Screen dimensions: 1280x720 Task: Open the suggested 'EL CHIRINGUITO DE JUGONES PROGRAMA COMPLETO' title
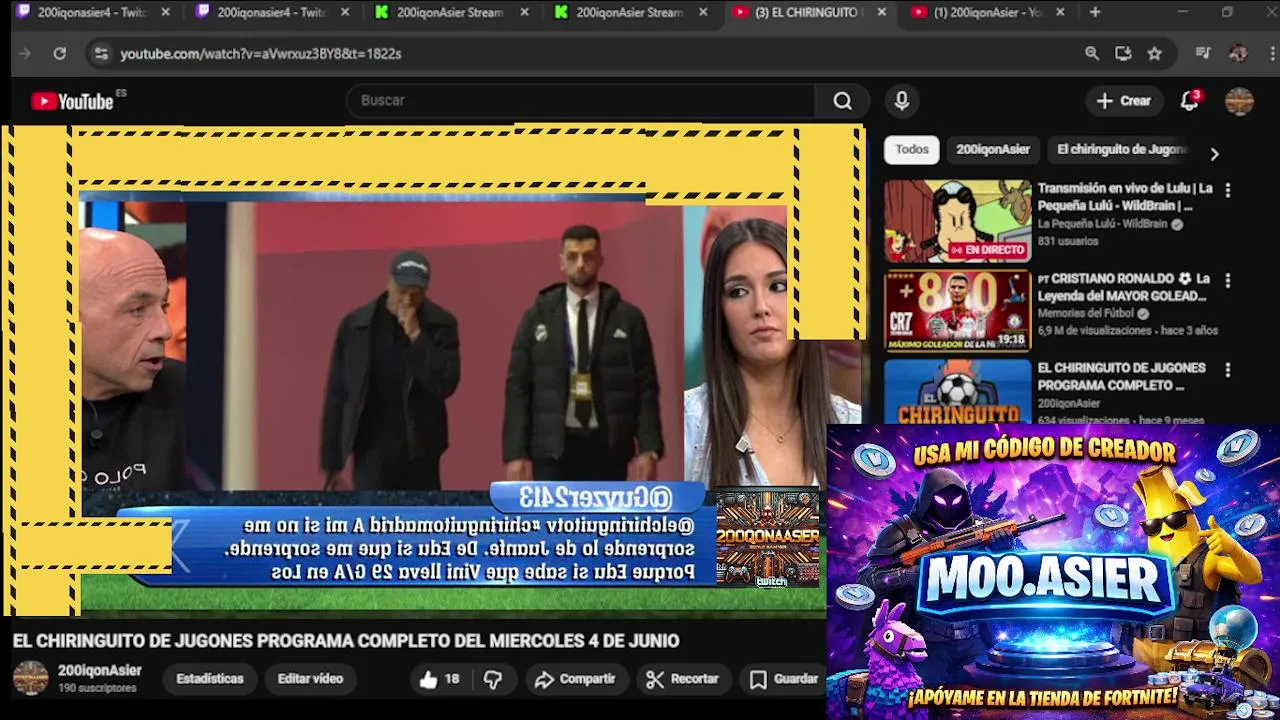coord(1122,376)
